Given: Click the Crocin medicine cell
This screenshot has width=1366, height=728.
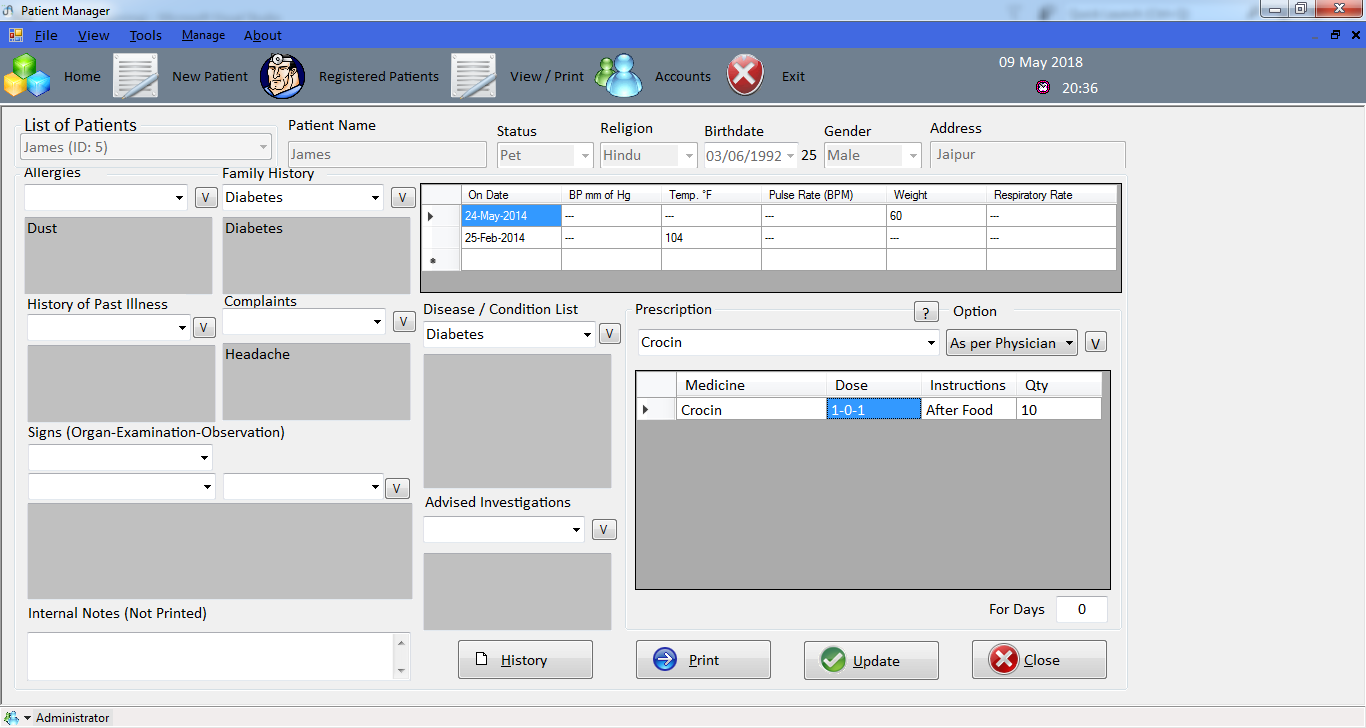Looking at the screenshot, I should point(751,409).
